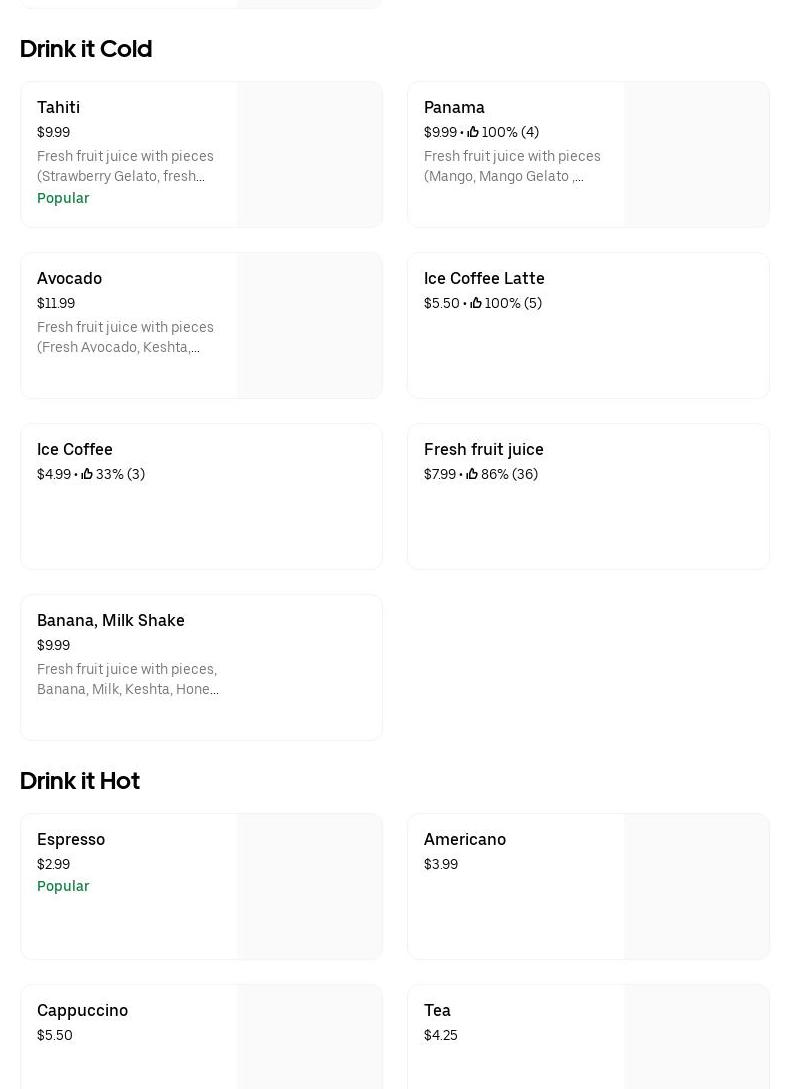This screenshot has height=1089, width=804.
Task: Open the Banana, Milk Shake item
Action: click(x=111, y=620)
